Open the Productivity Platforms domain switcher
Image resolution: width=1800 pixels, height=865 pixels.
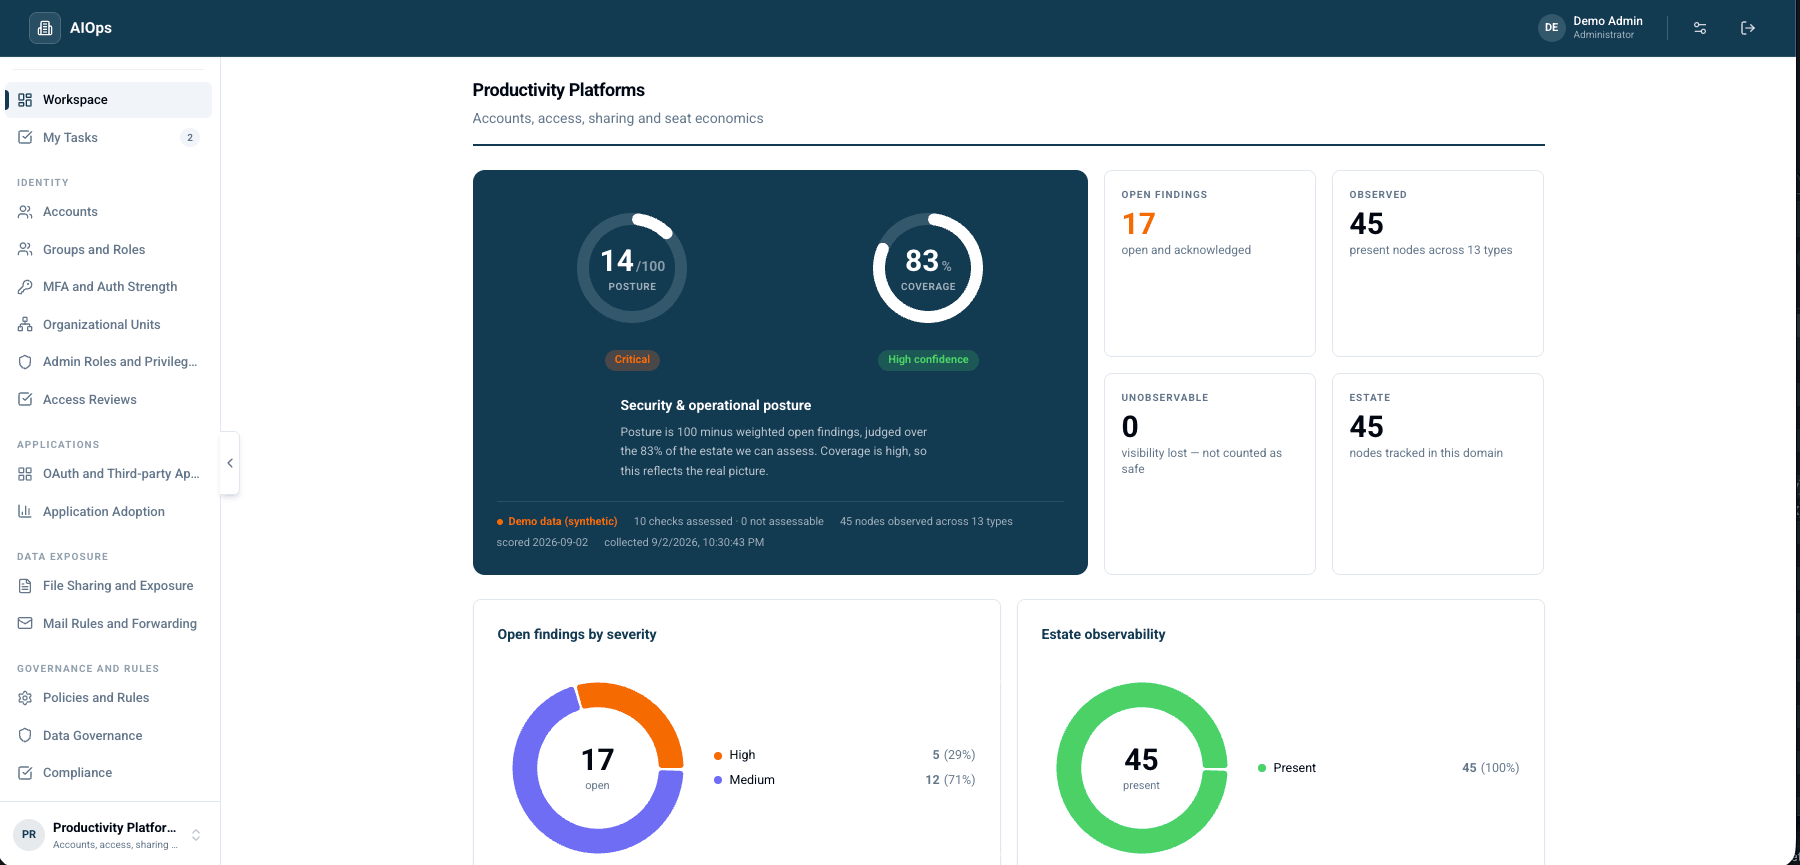pyautogui.click(x=110, y=835)
